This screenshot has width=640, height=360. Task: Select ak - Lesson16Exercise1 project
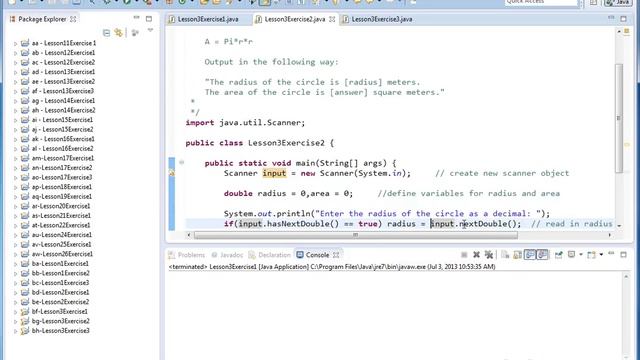point(63,139)
